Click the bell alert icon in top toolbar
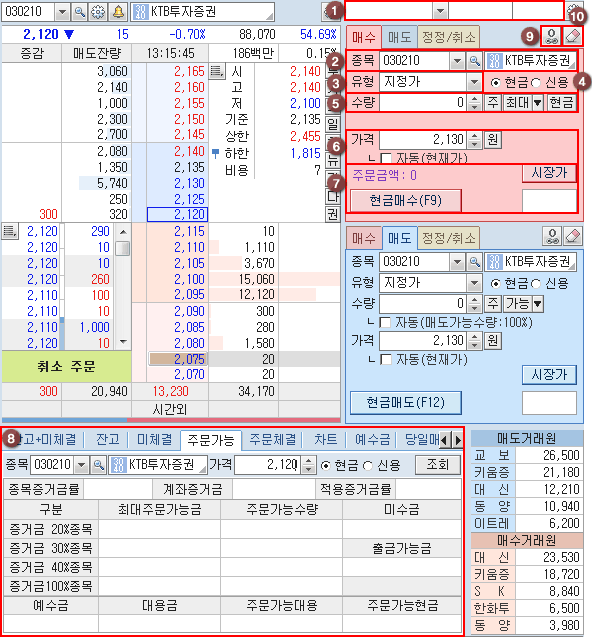Viewport: 592px width, 637px height. point(118,12)
